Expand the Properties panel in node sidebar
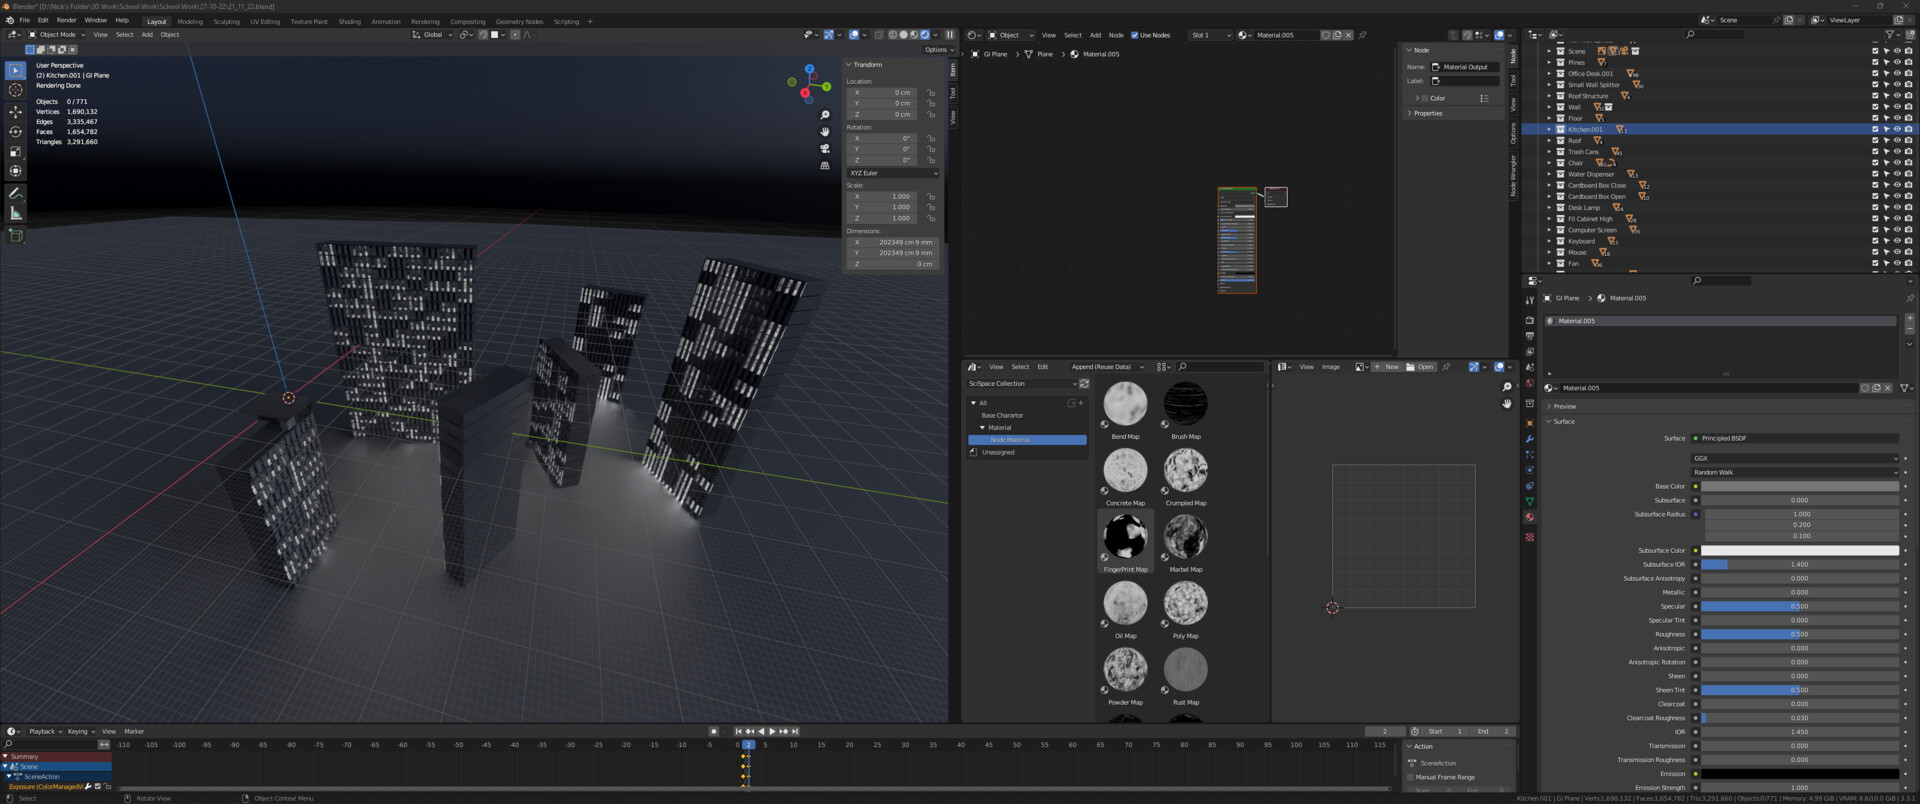This screenshot has height=804, width=1920. click(x=1427, y=113)
